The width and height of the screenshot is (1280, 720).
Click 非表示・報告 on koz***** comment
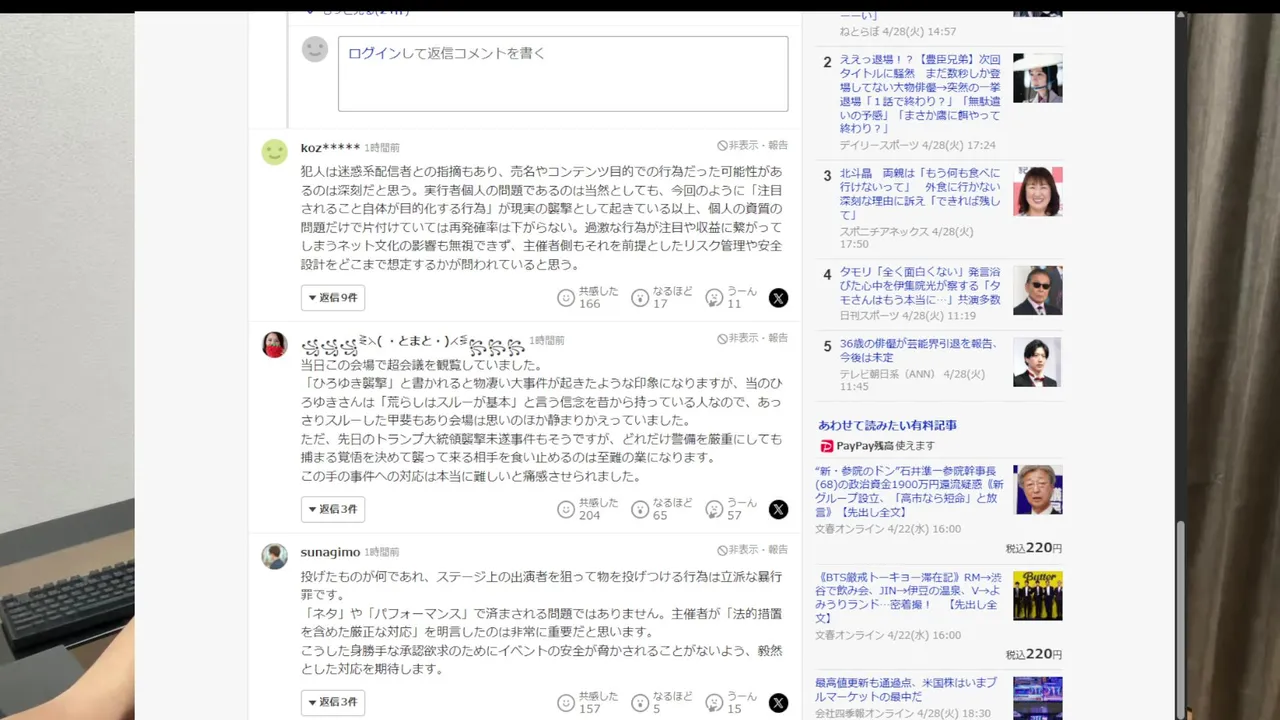[752, 146]
